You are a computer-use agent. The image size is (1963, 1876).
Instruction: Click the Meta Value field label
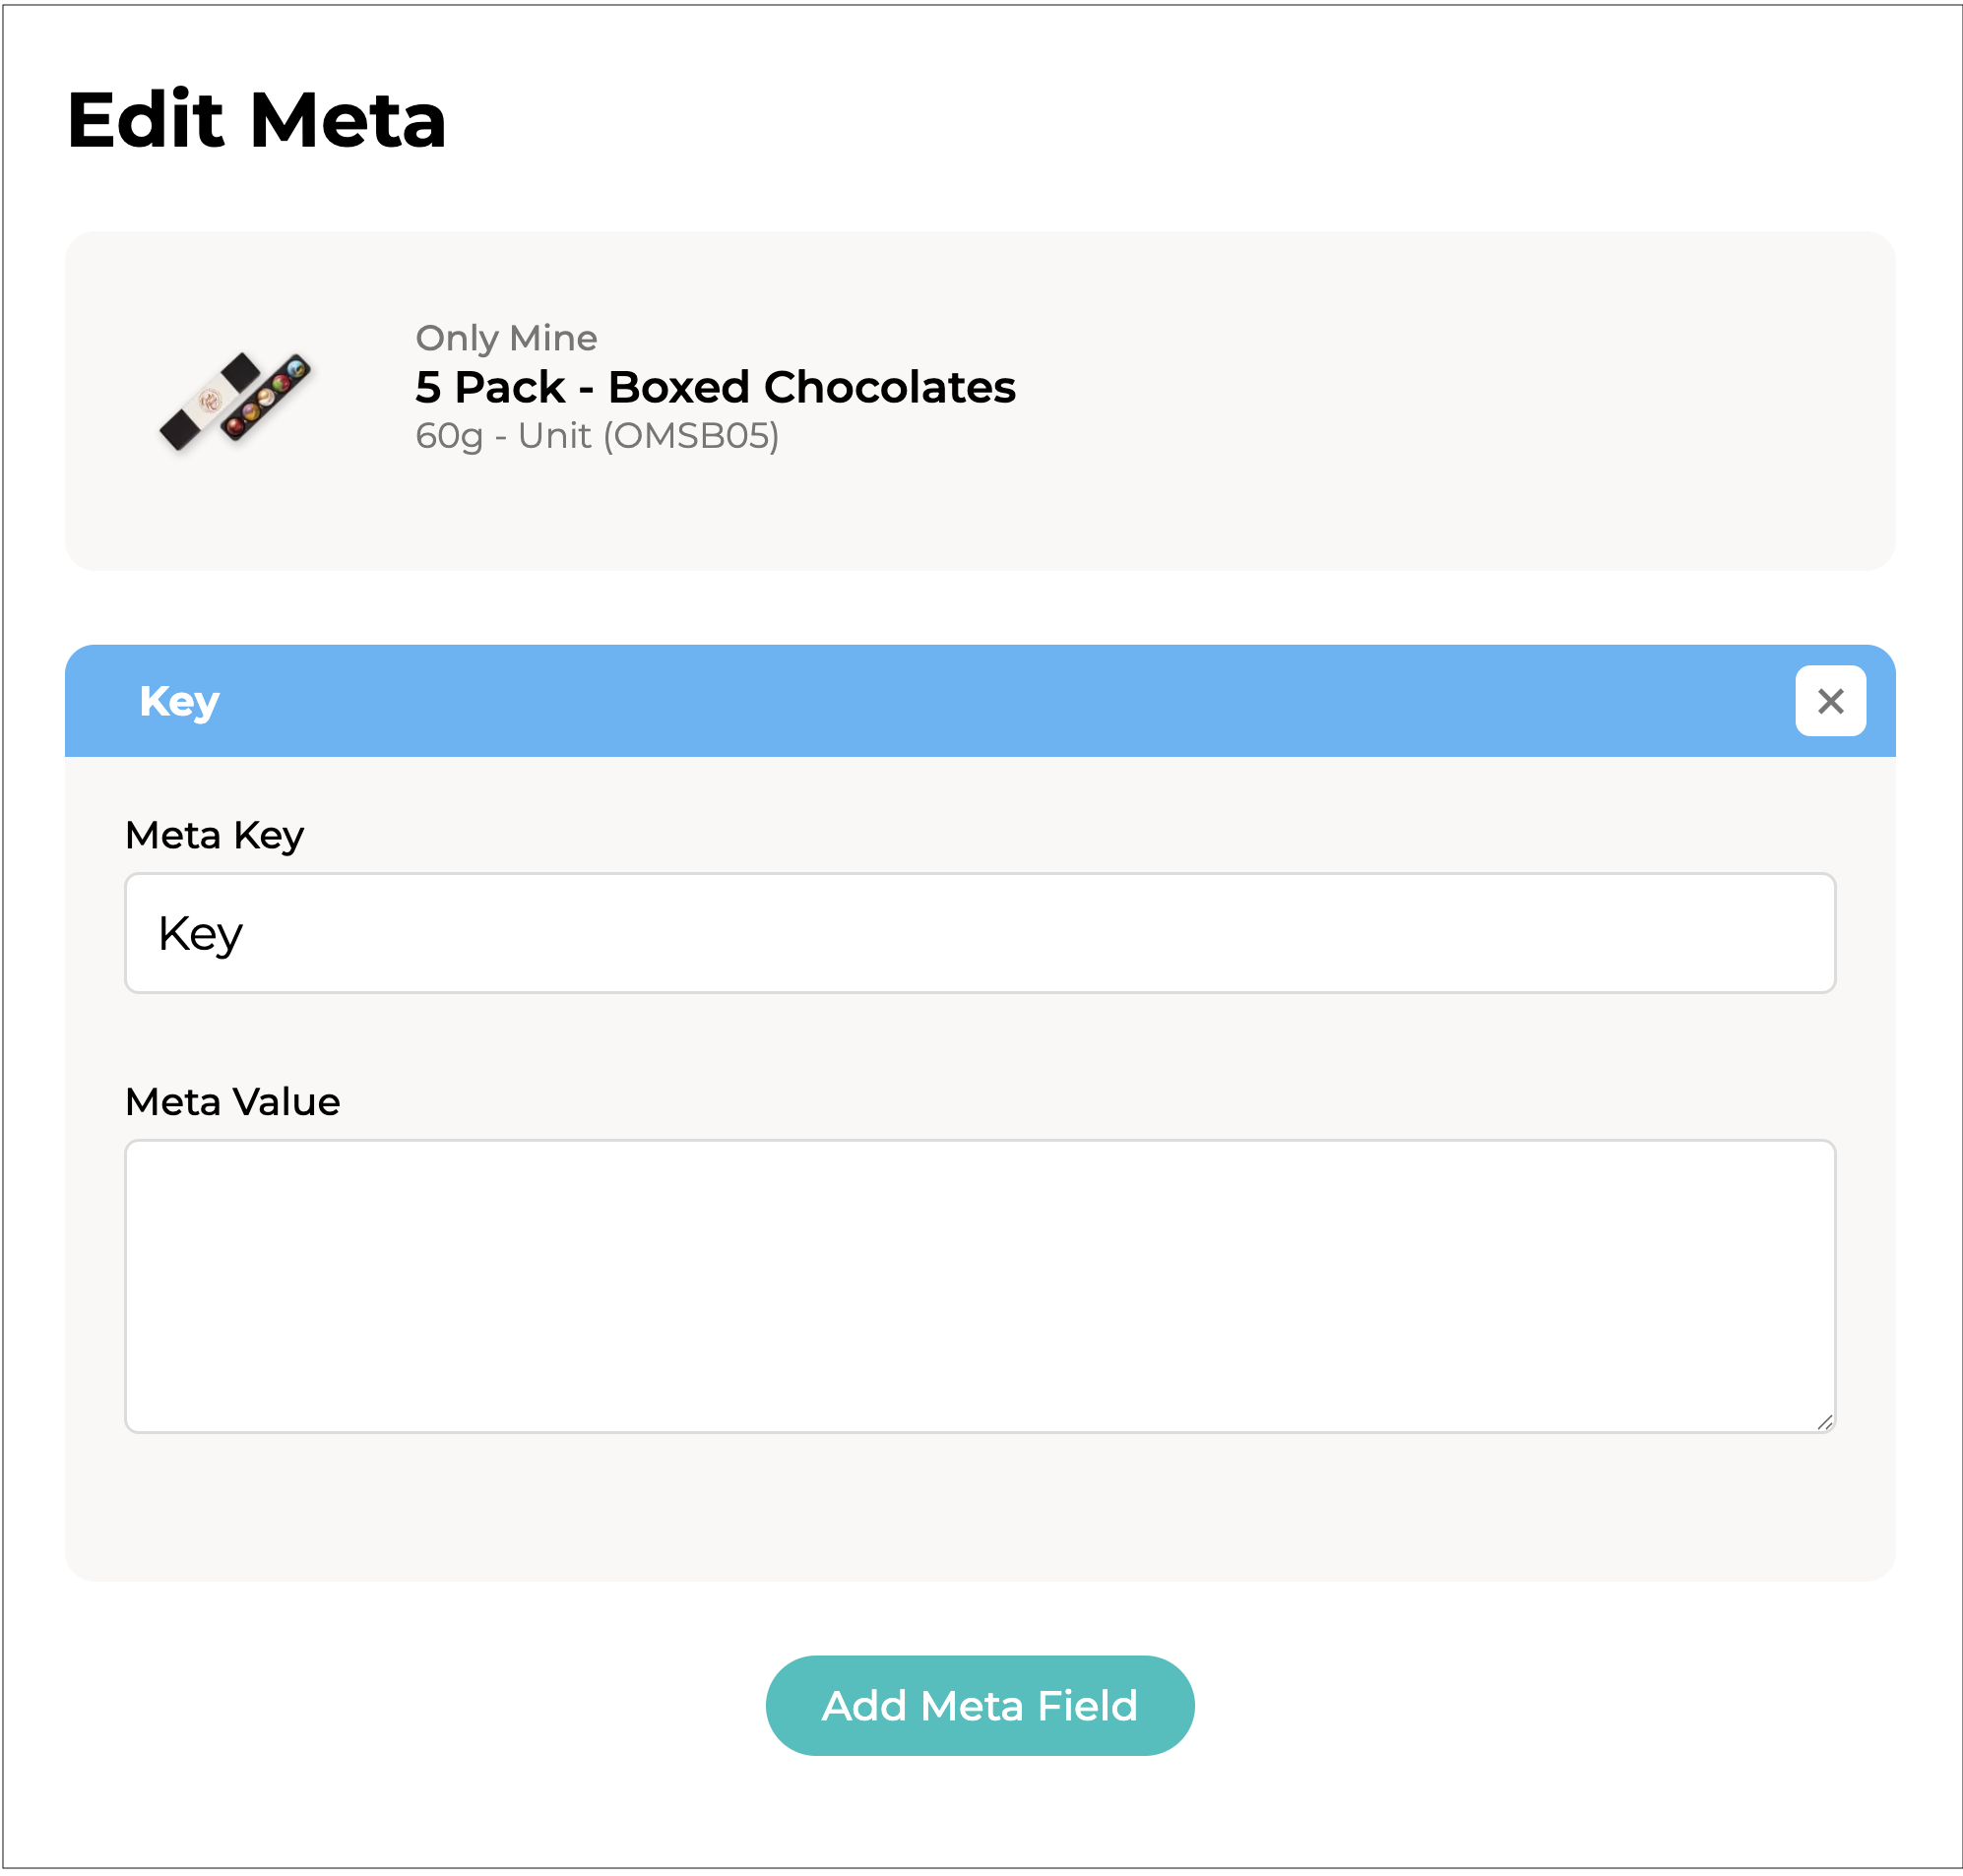(x=232, y=1102)
